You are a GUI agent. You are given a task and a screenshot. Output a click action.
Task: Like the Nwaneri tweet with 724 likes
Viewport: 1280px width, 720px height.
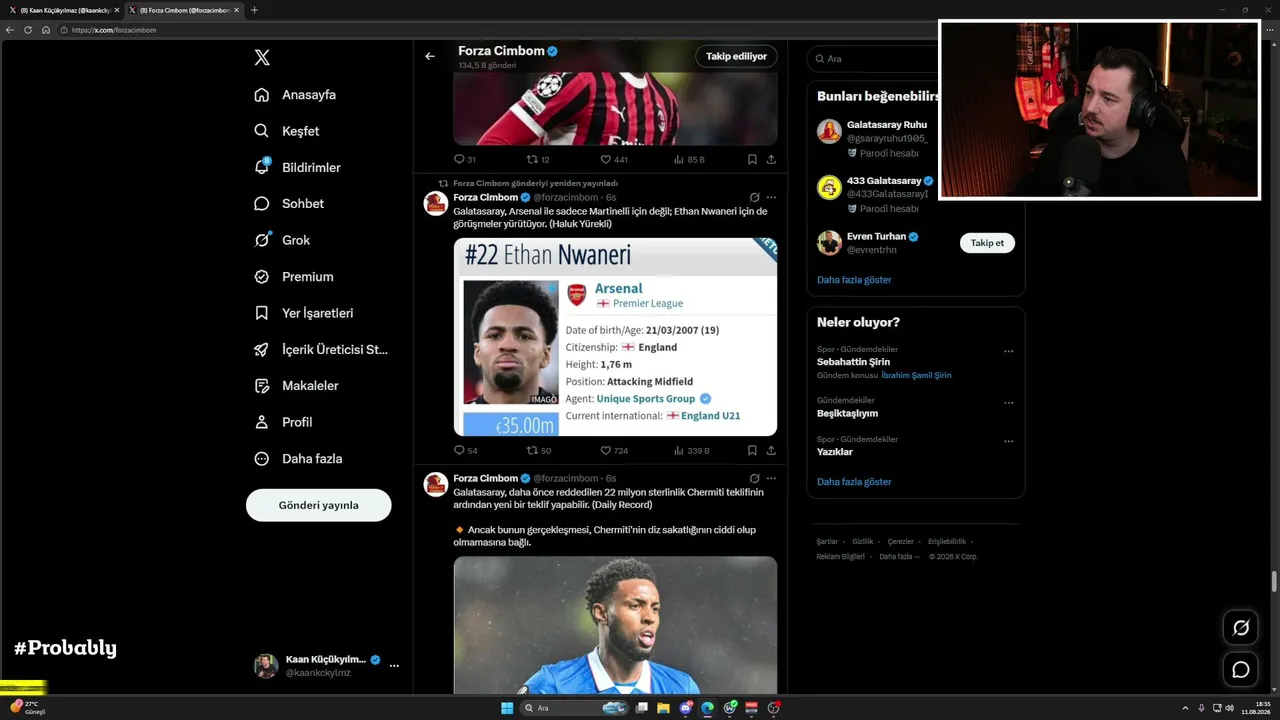click(x=614, y=451)
